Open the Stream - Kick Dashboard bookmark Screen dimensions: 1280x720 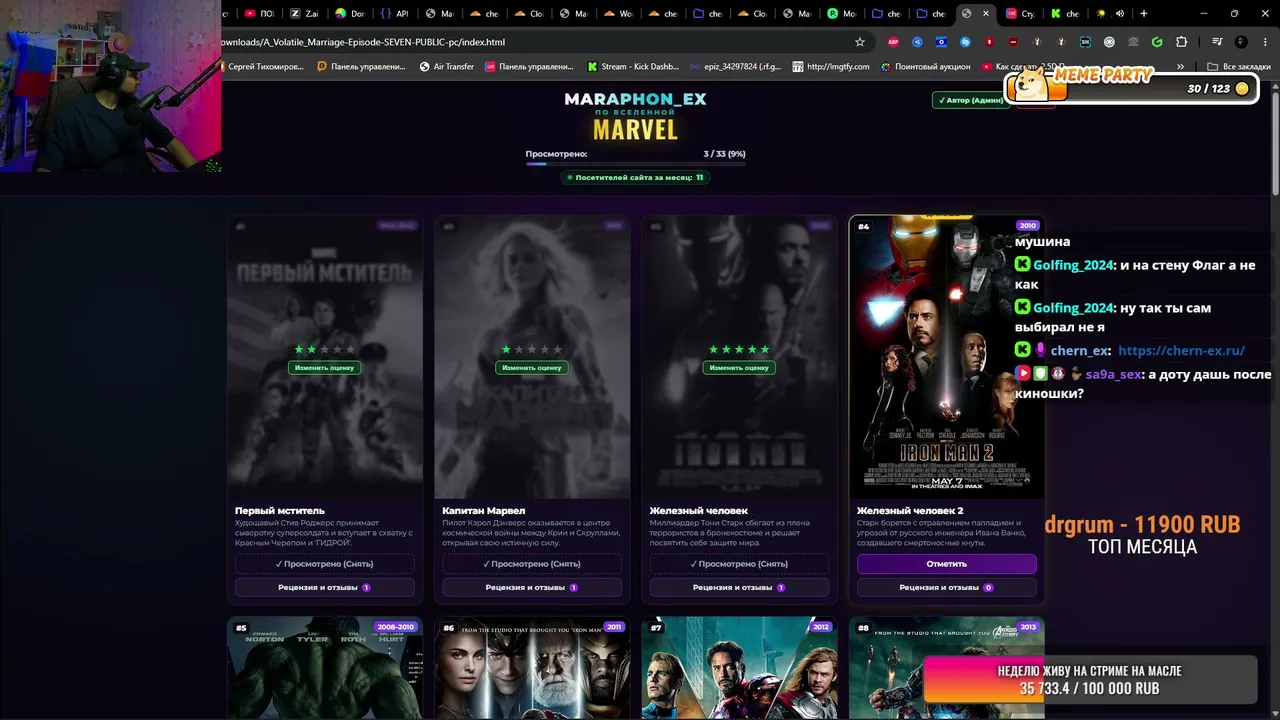(632, 66)
